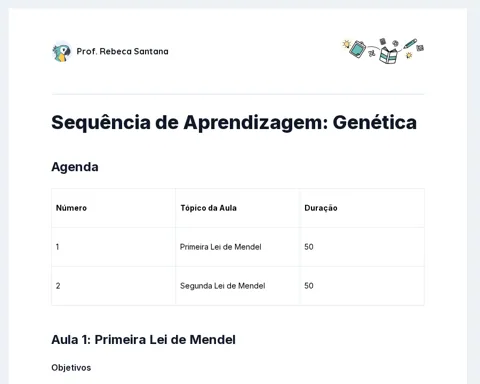The height and width of the screenshot is (384, 480).
Task: Select the Número column header
Action: point(71,208)
